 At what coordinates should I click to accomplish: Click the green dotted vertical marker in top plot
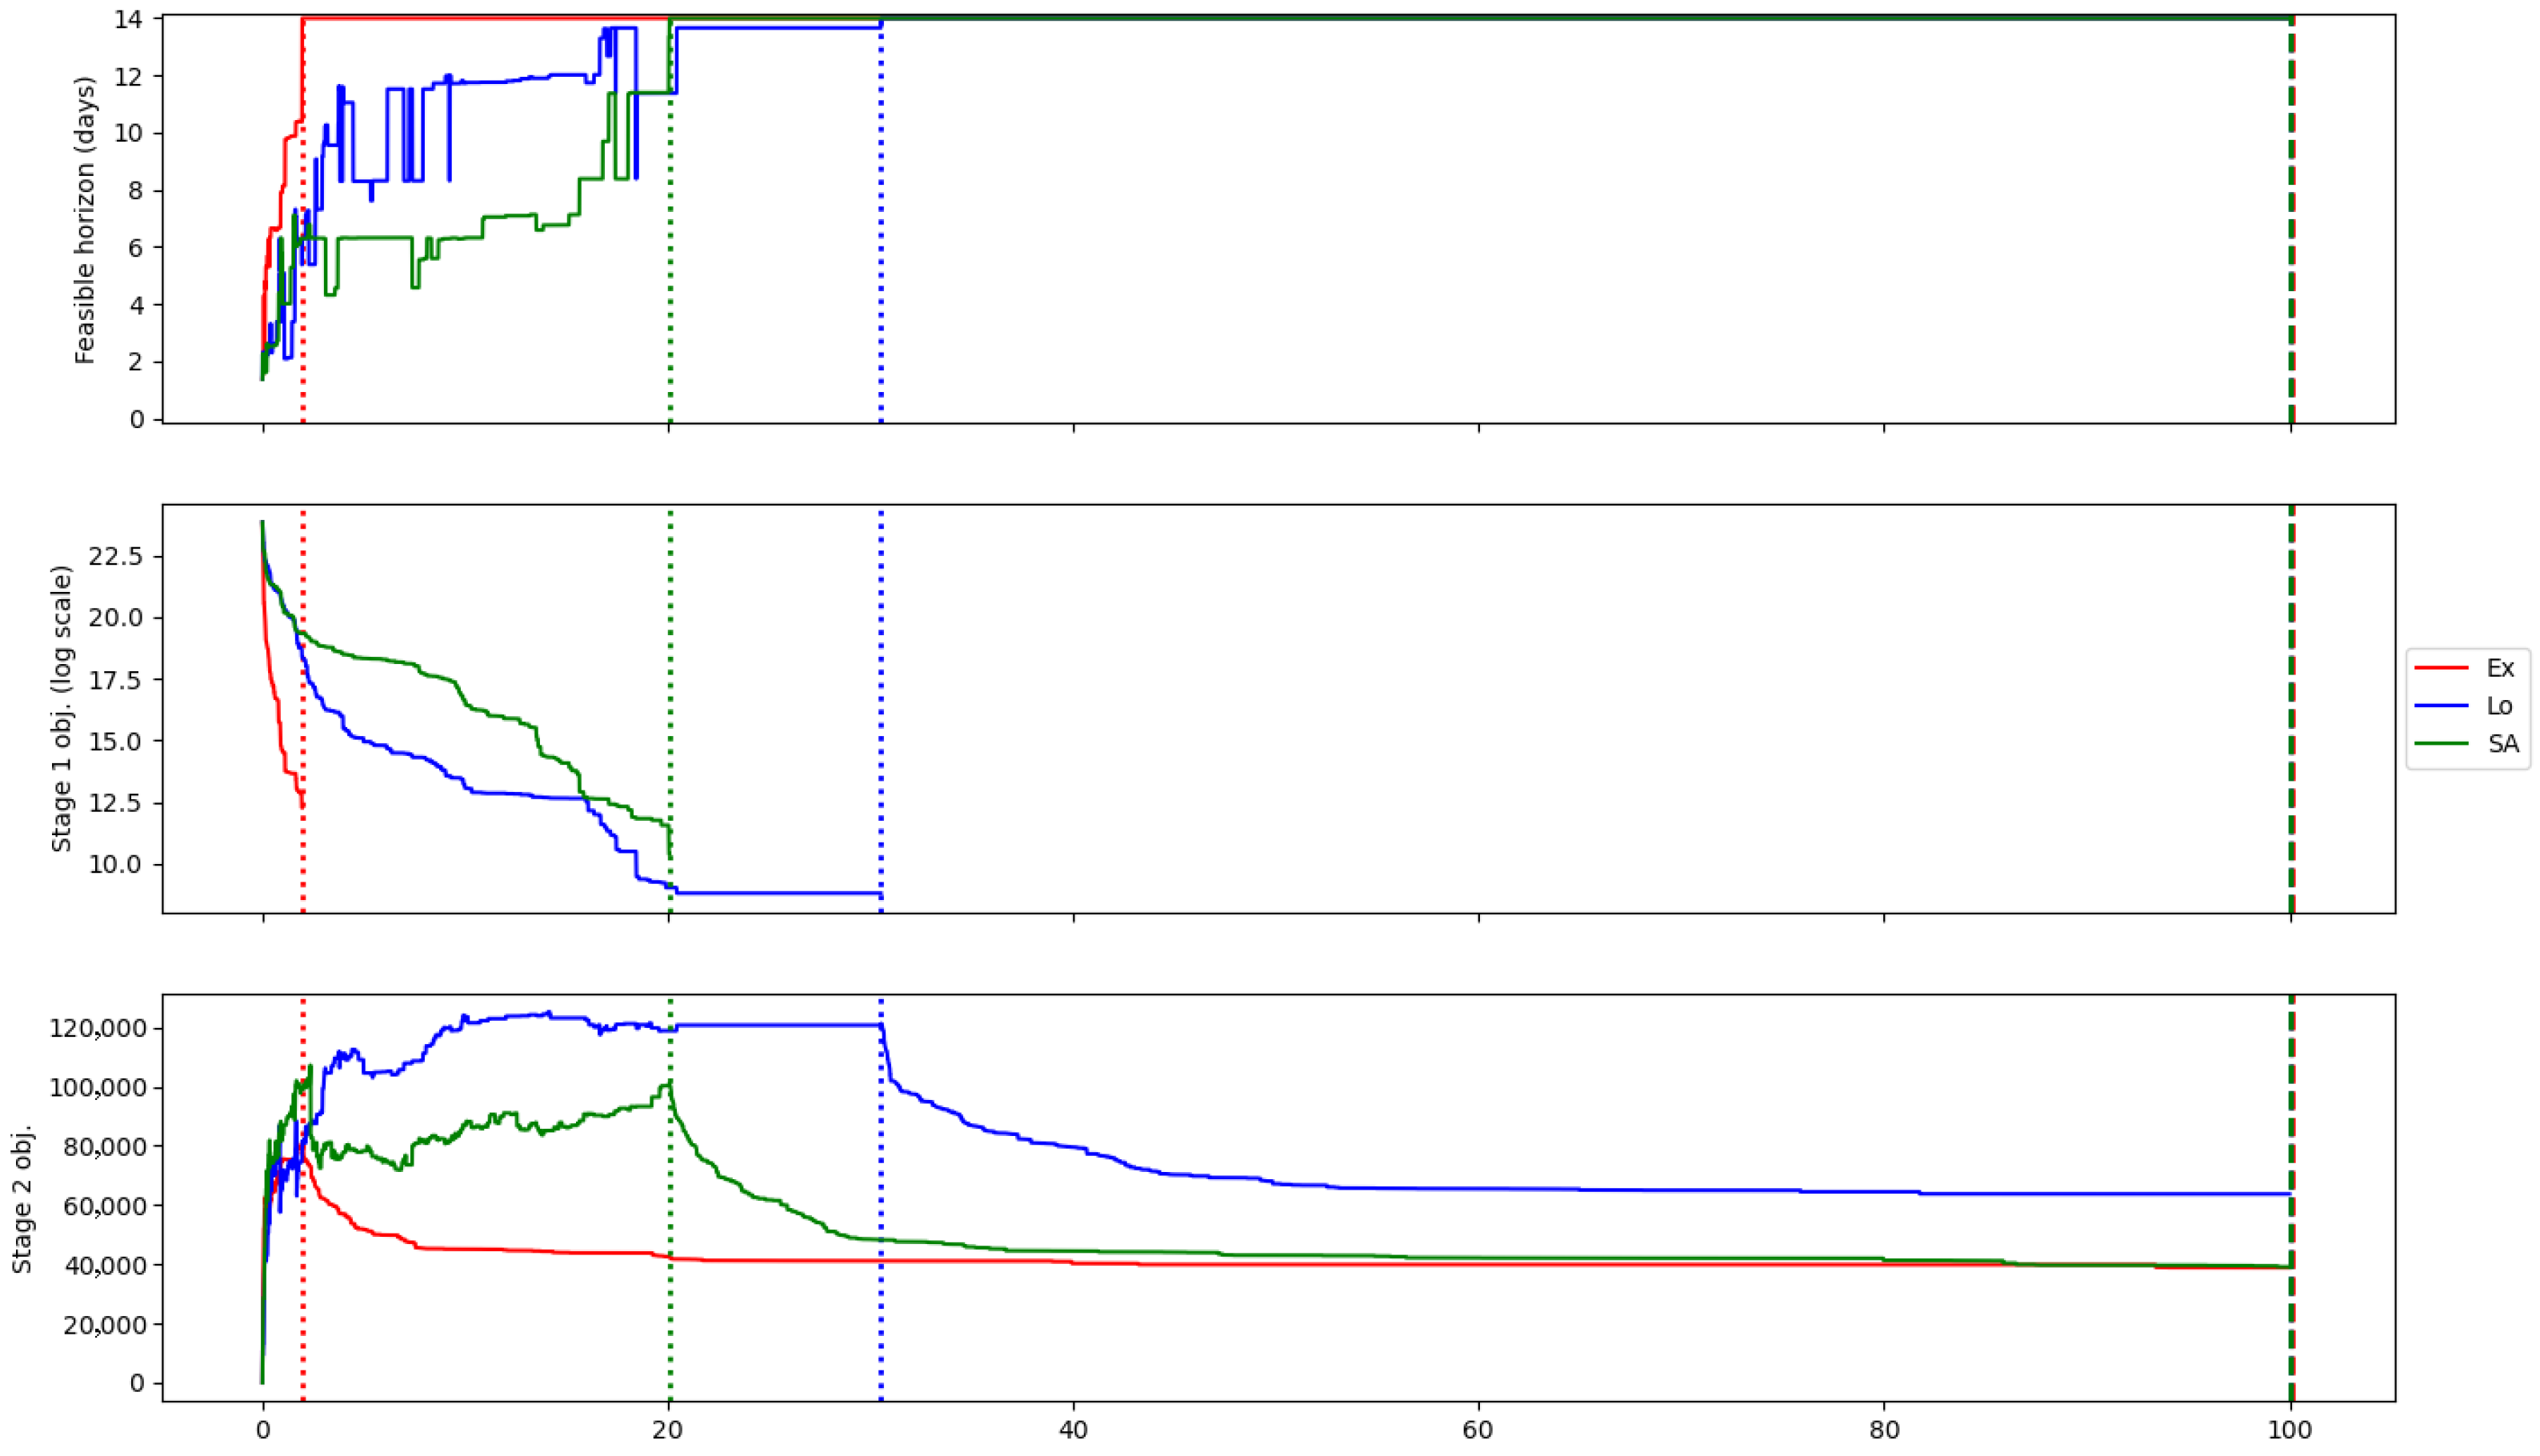click(x=670, y=219)
